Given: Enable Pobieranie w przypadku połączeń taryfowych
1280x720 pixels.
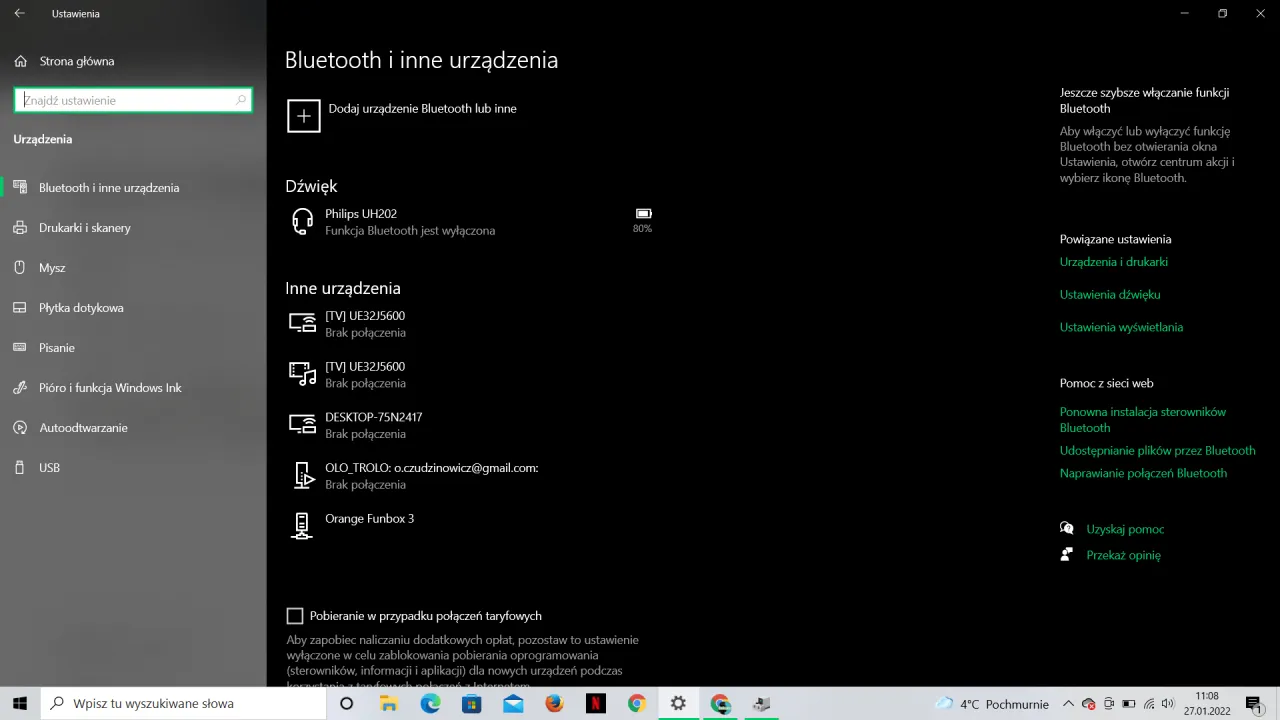Looking at the screenshot, I should click(295, 616).
